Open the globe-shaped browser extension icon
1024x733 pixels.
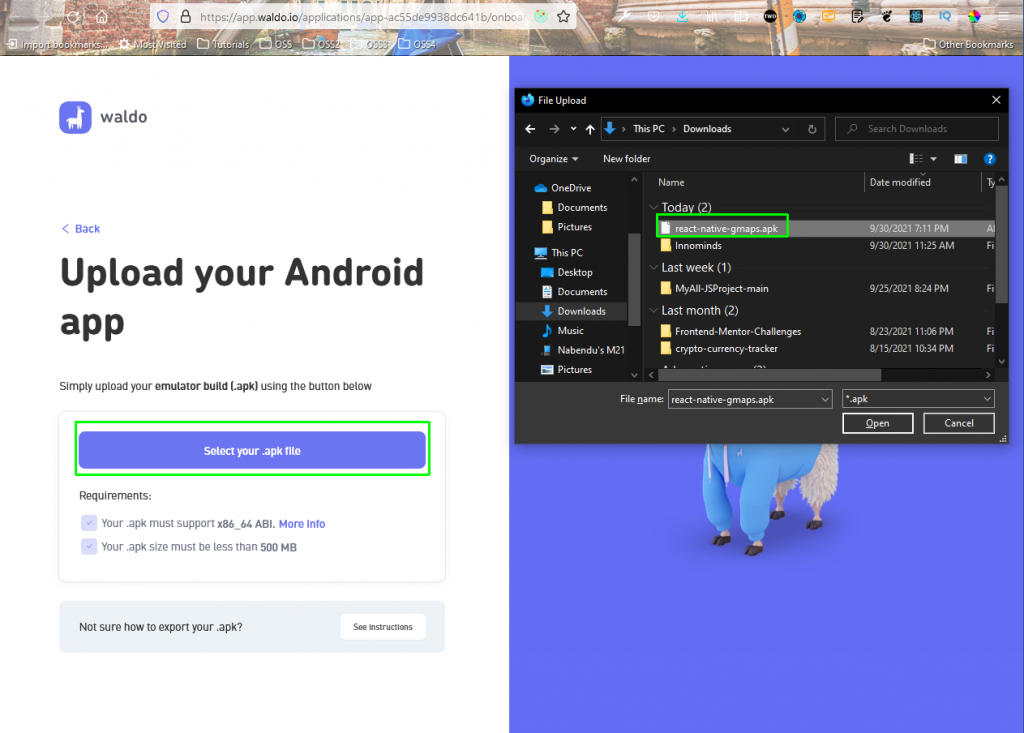[x=800, y=17]
